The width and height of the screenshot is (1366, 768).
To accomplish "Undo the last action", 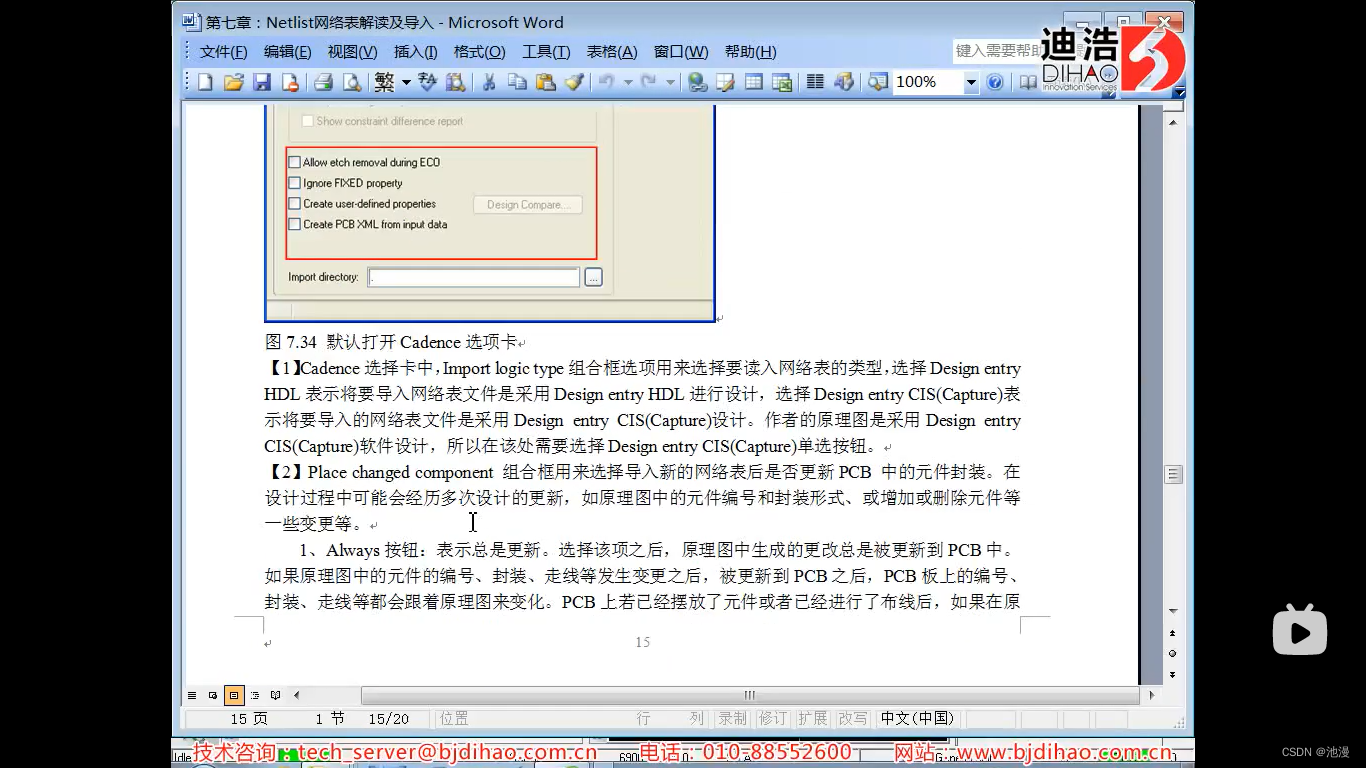I will click(606, 82).
